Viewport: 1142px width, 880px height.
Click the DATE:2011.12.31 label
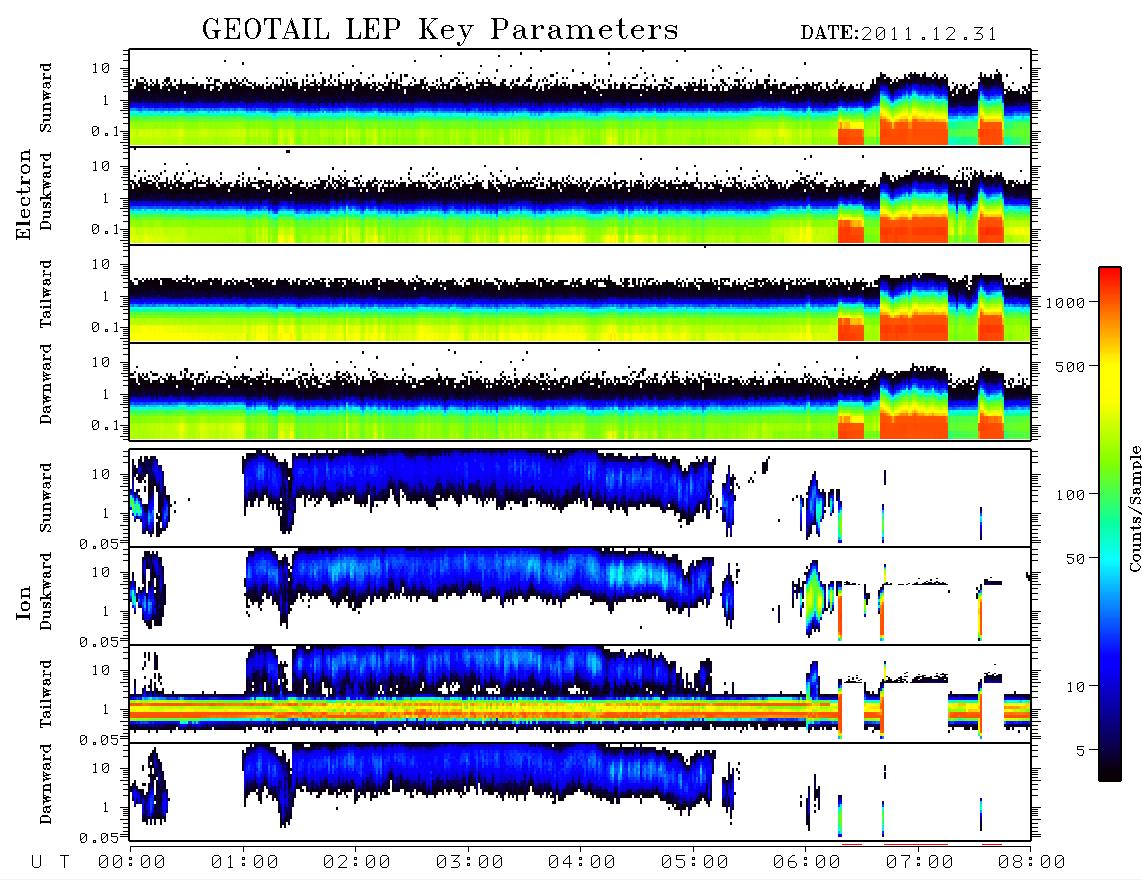[x=899, y=34]
